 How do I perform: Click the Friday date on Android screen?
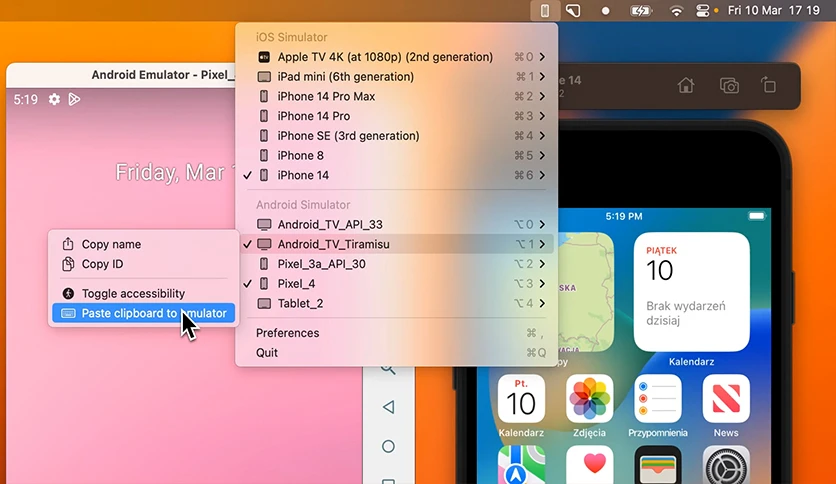175,172
